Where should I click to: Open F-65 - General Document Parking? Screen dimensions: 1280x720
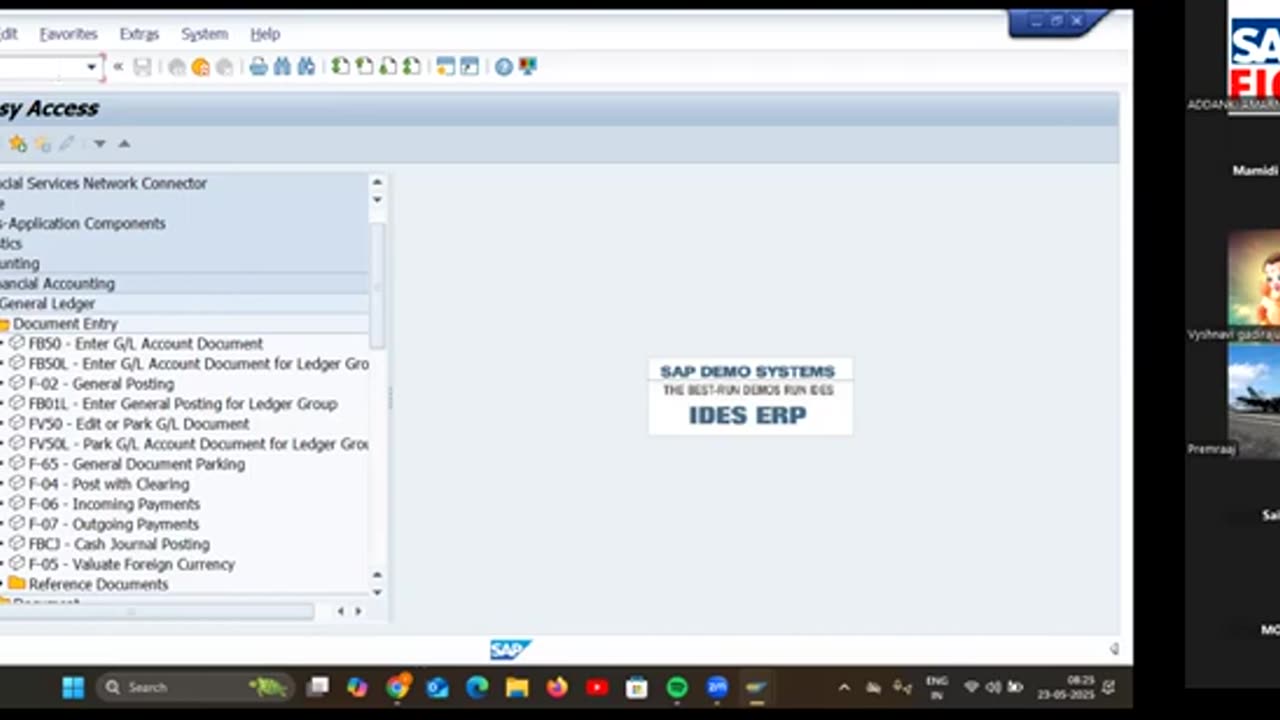[x=137, y=464]
